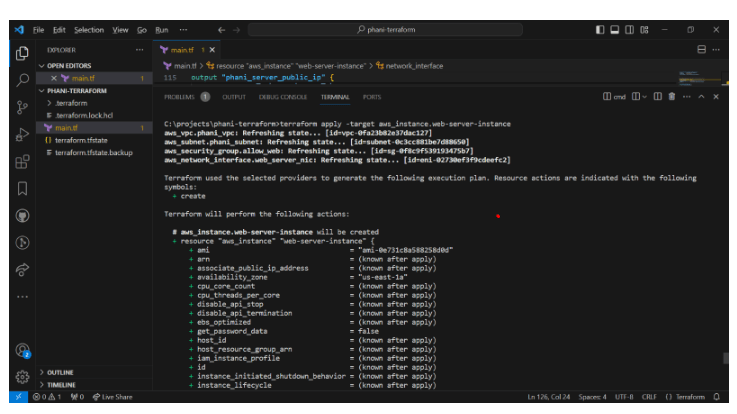Open the Extensions view
737x414 pixels.
[21, 161]
